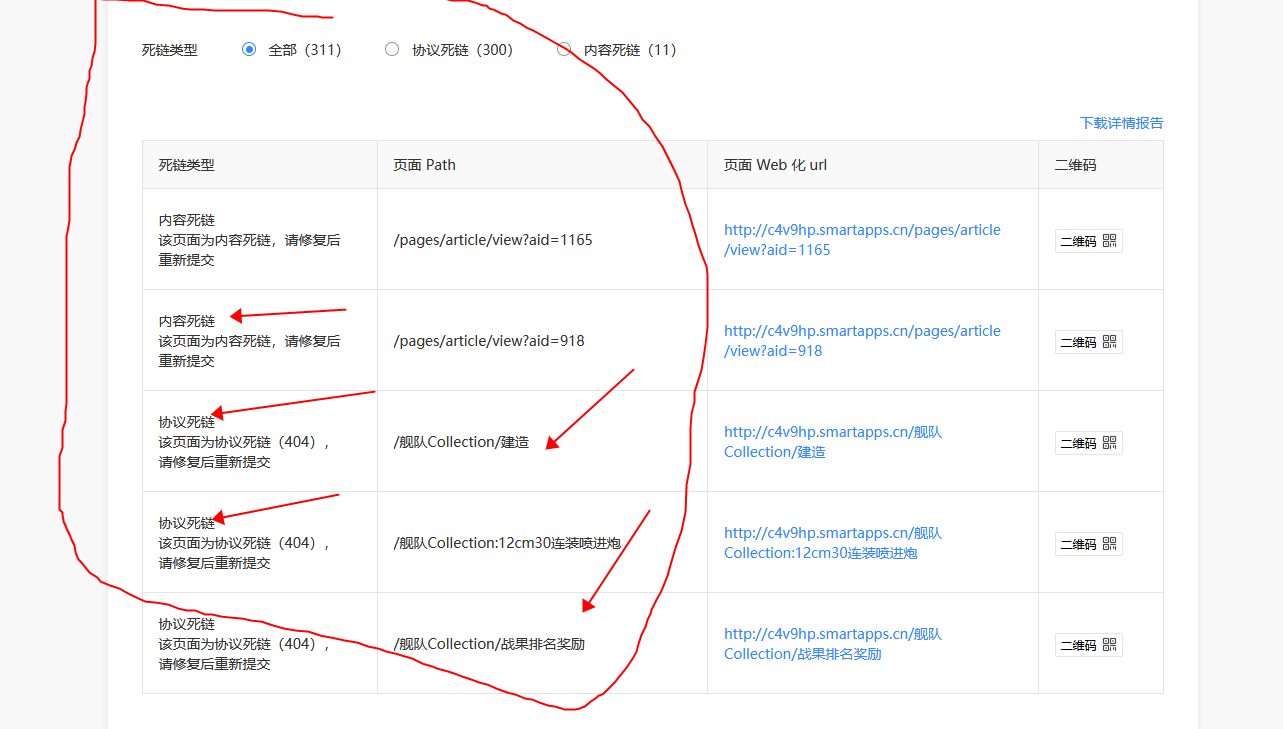Select the 协议死链 (300) radio option
The image size is (1283, 729).
pyautogui.click(x=392, y=49)
